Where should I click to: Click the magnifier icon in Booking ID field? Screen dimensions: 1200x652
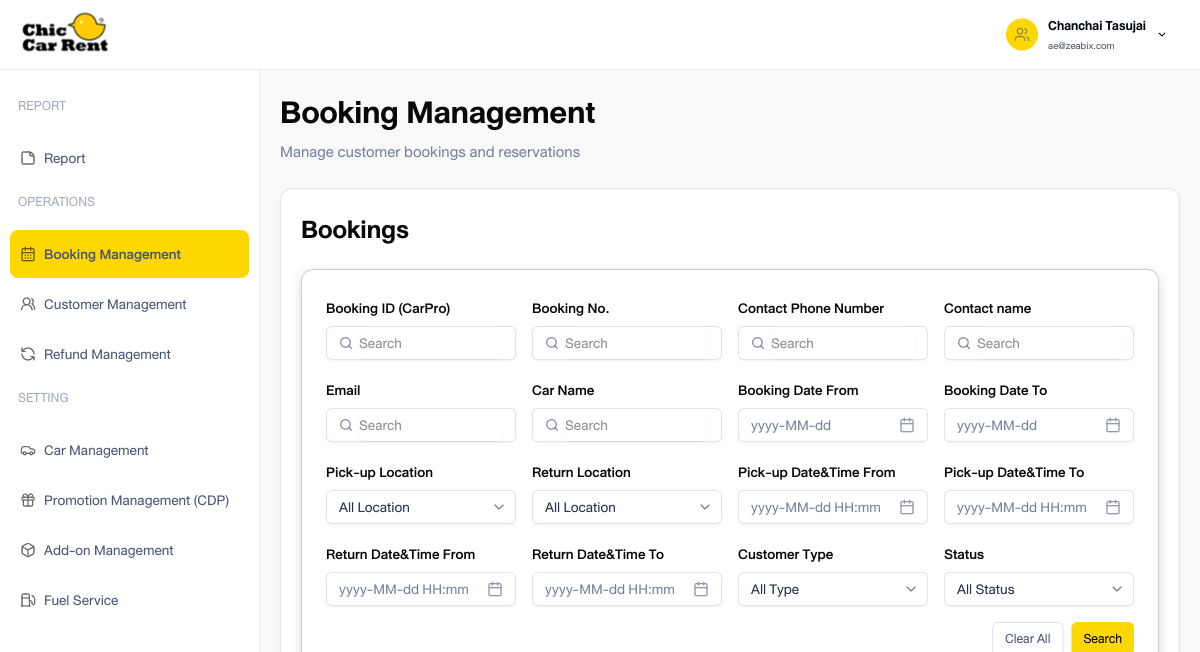[x=346, y=343]
